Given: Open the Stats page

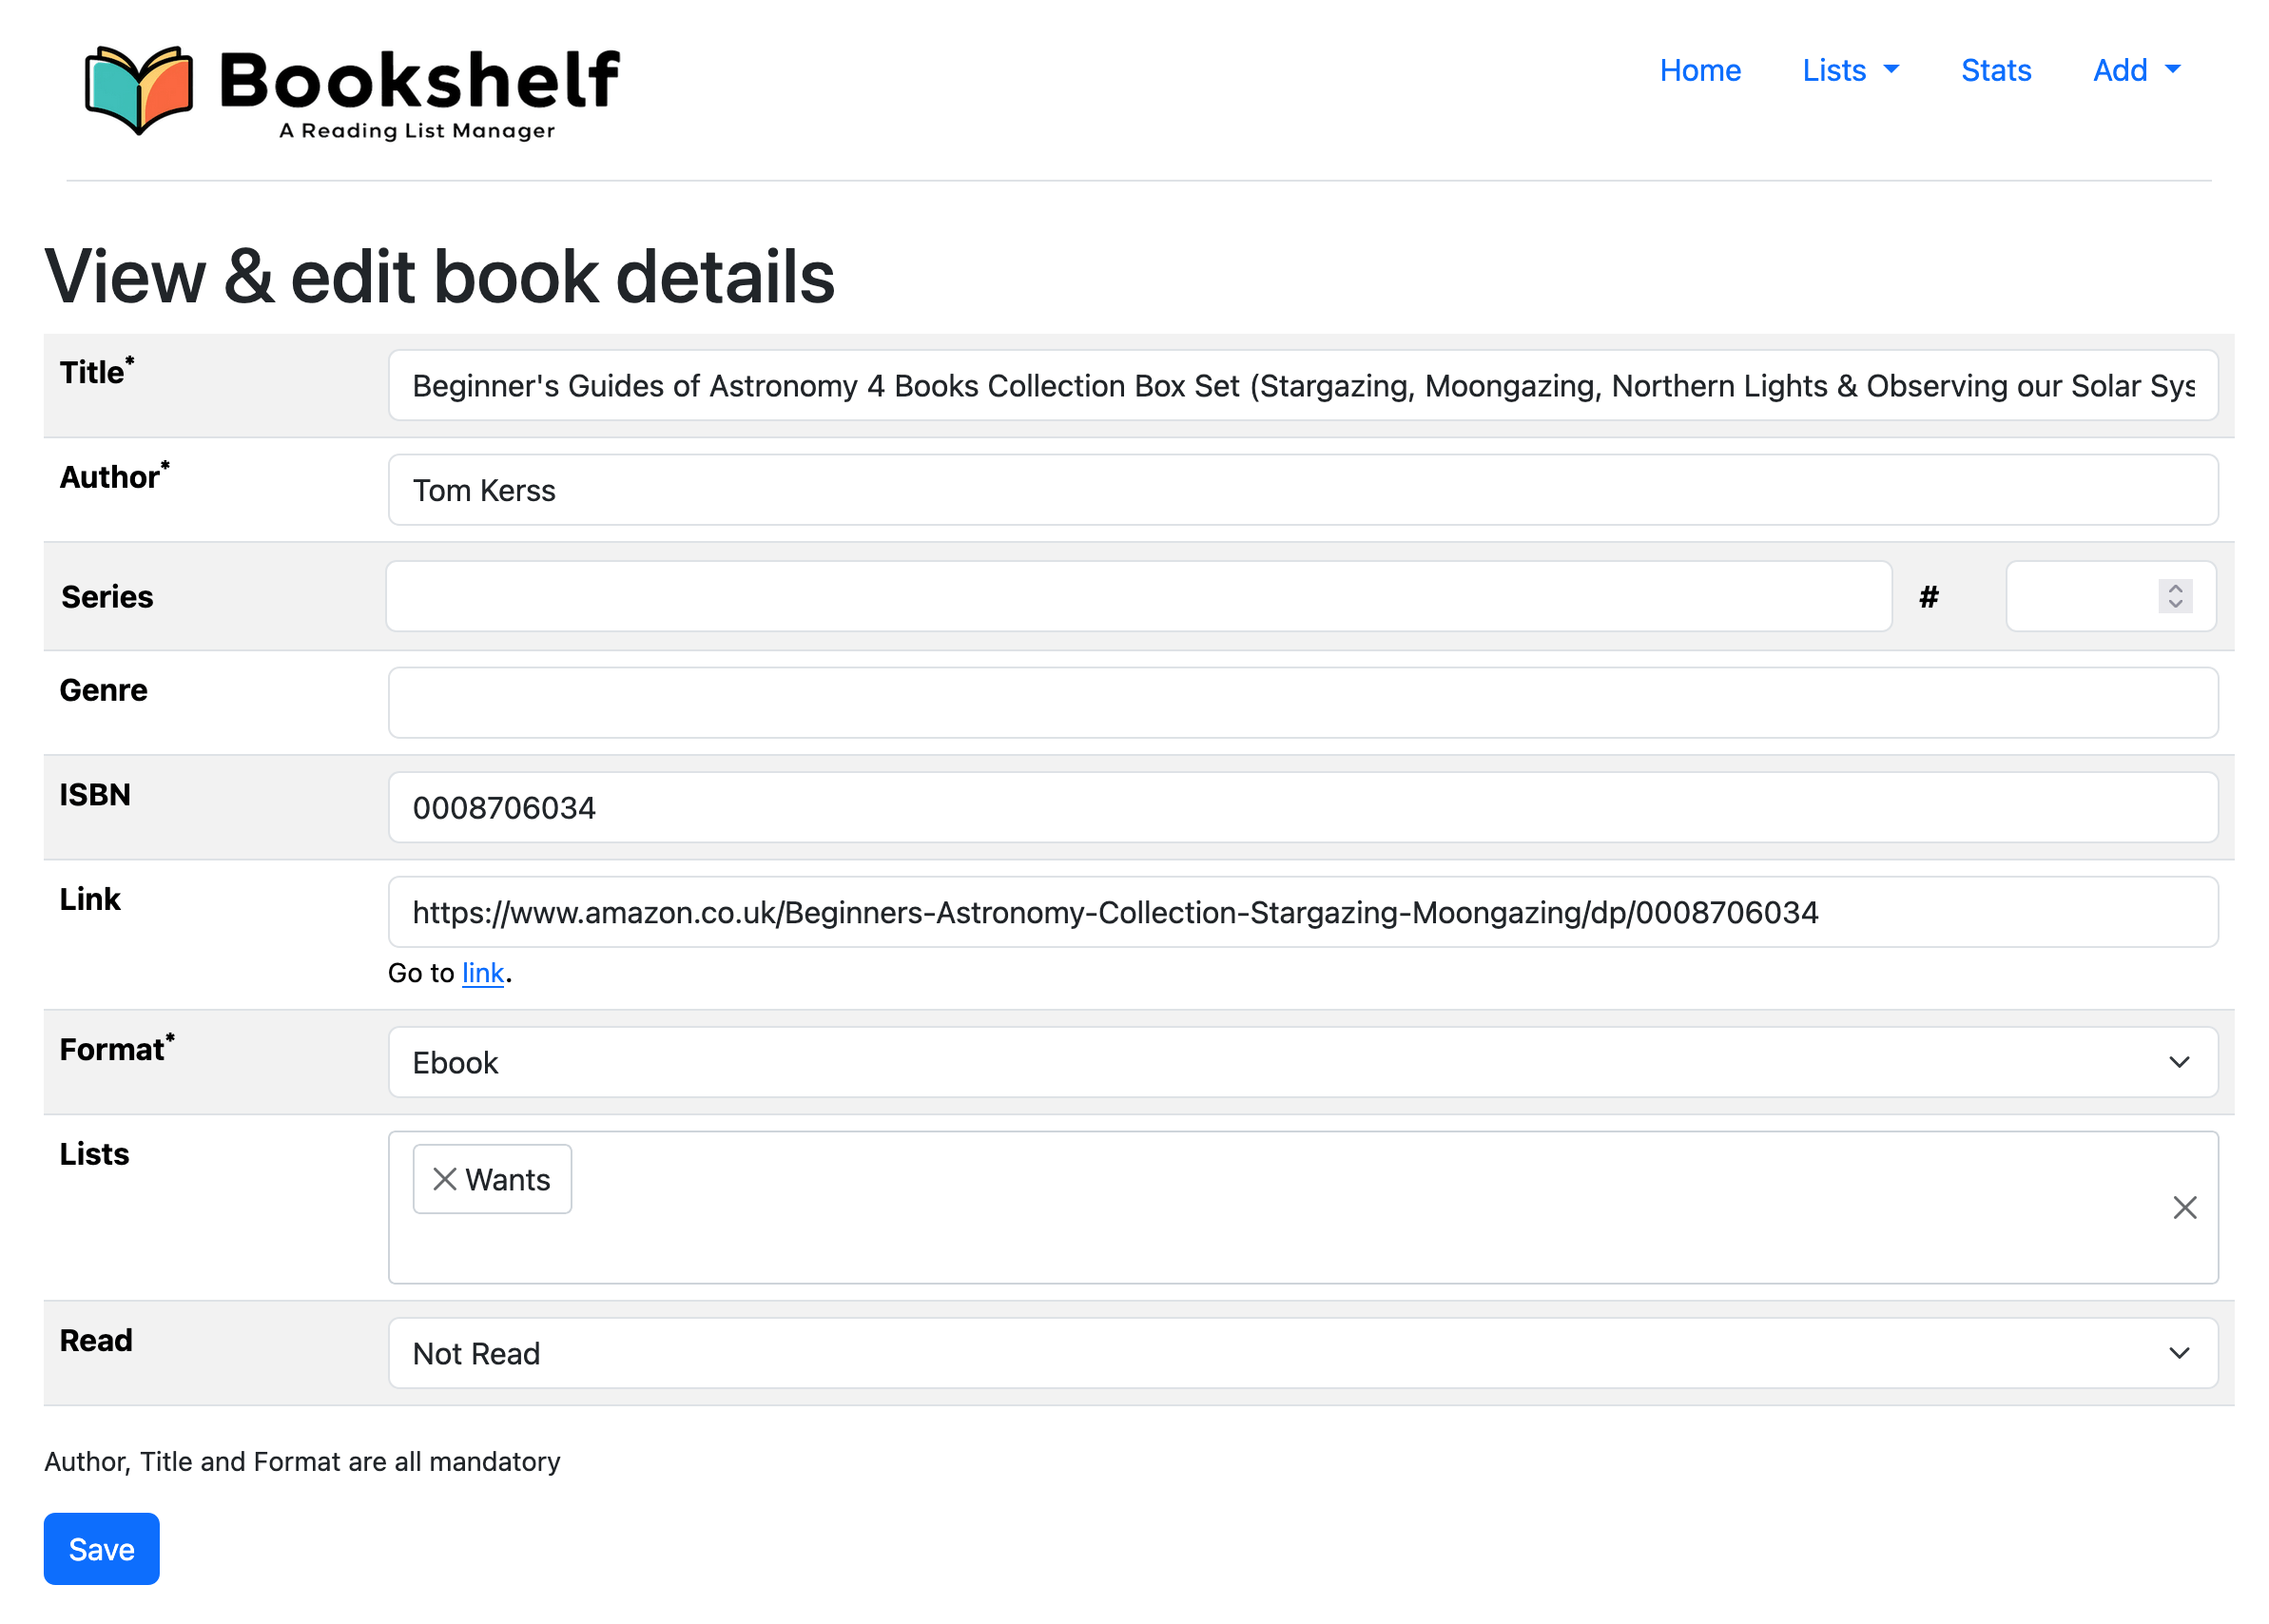Looking at the screenshot, I should [x=1994, y=70].
